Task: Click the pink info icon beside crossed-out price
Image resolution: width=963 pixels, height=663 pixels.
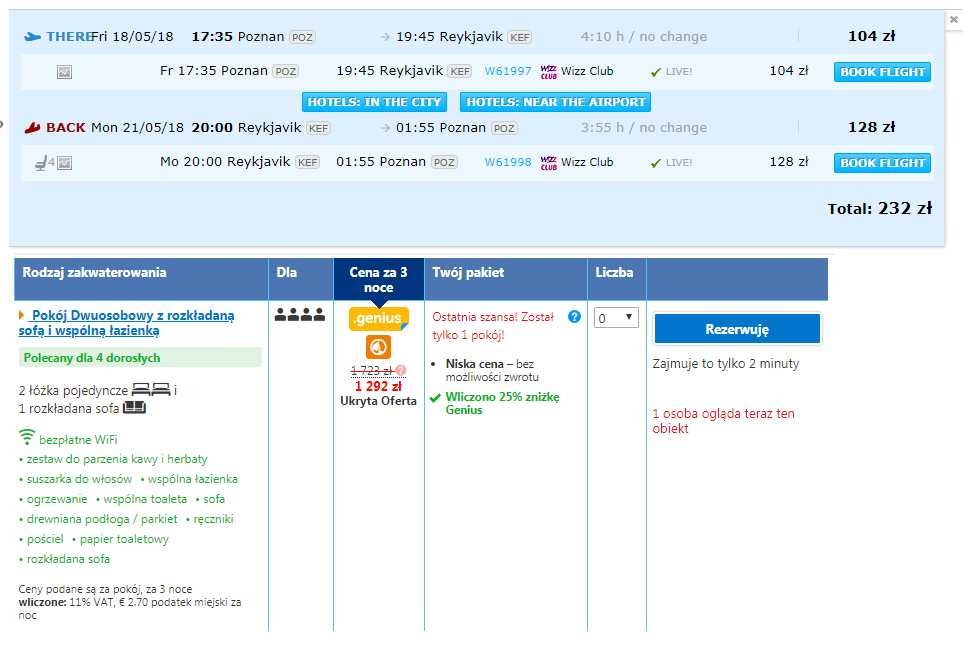Action: tap(400, 370)
